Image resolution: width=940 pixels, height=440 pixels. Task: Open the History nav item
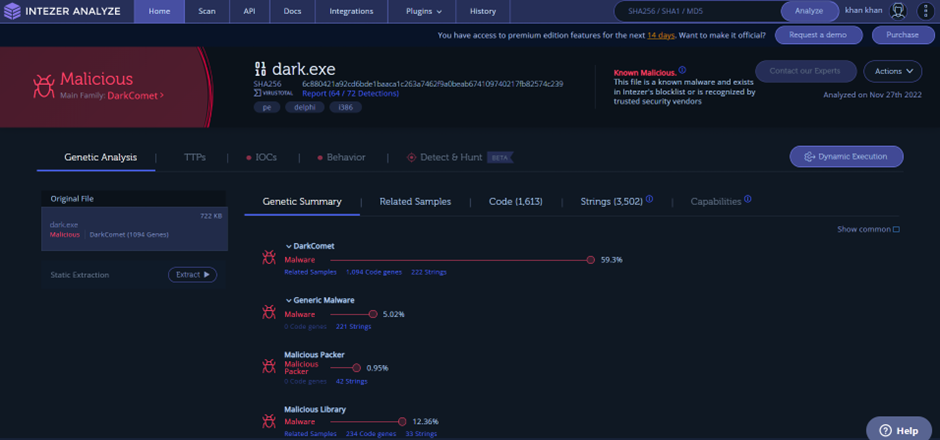tap(483, 11)
